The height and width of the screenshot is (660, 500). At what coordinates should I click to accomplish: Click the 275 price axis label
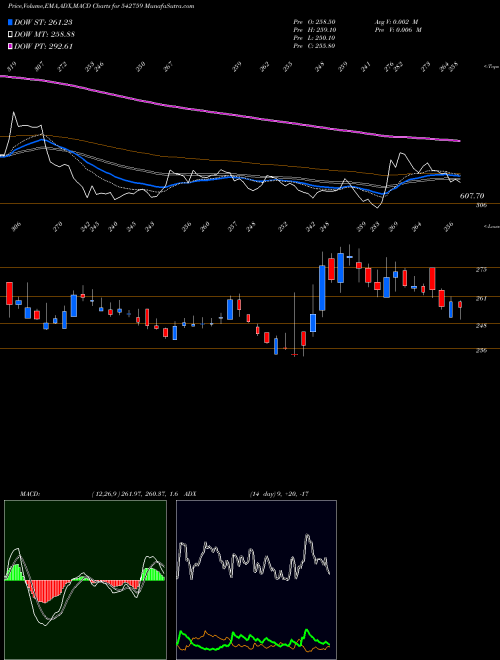(x=481, y=269)
